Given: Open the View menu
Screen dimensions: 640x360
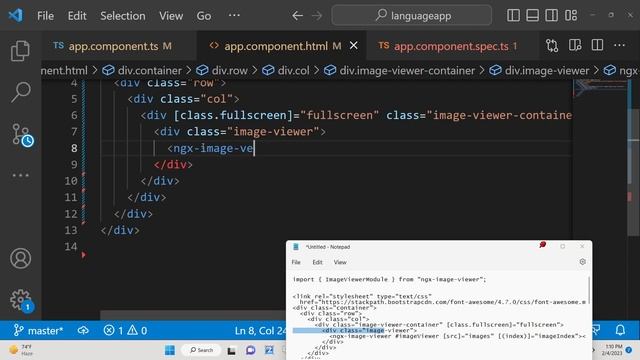Looking at the screenshot, I should pyautogui.click(x=171, y=16).
